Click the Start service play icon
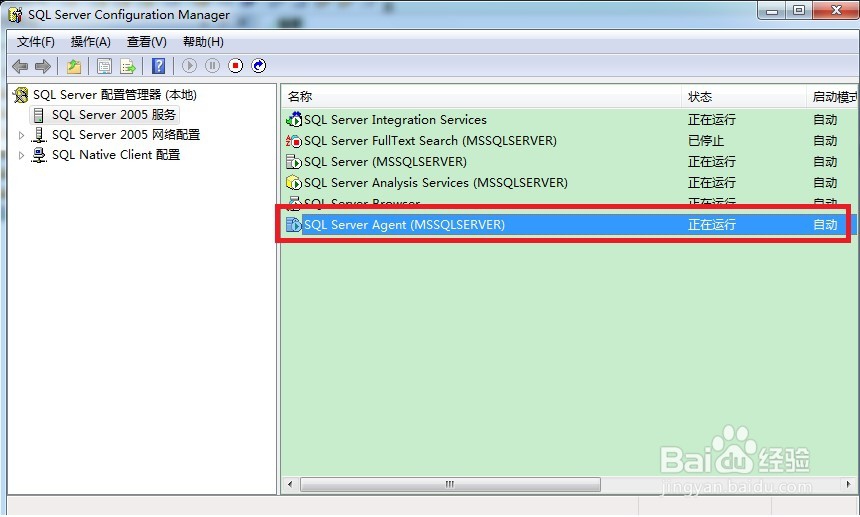This screenshot has height=517, width=860. coord(189,66)
